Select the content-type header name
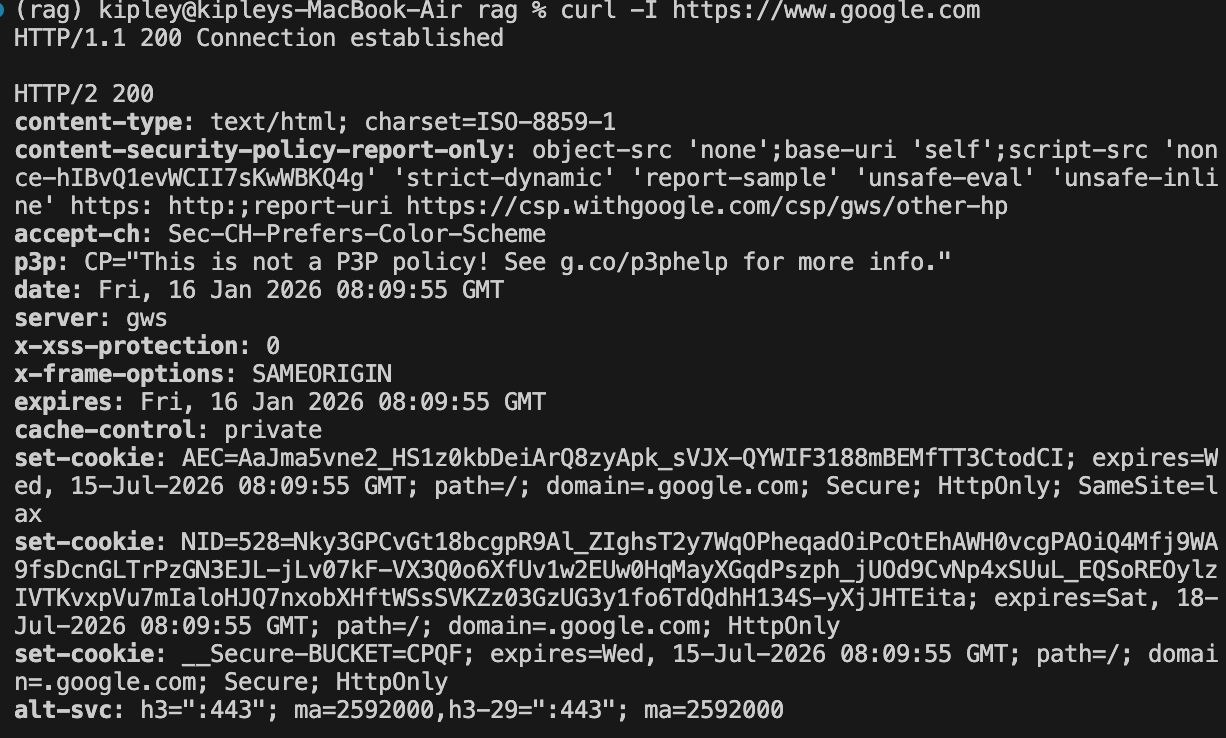 pyautogui.click(x=104, y=122)
